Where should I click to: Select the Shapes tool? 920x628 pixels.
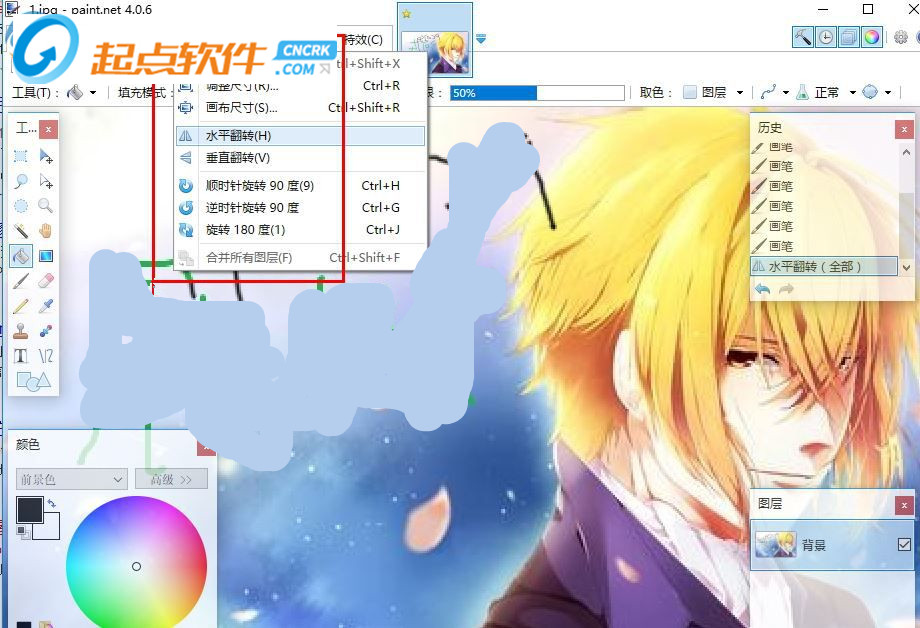pyautogui.click(x=33, y=381)
